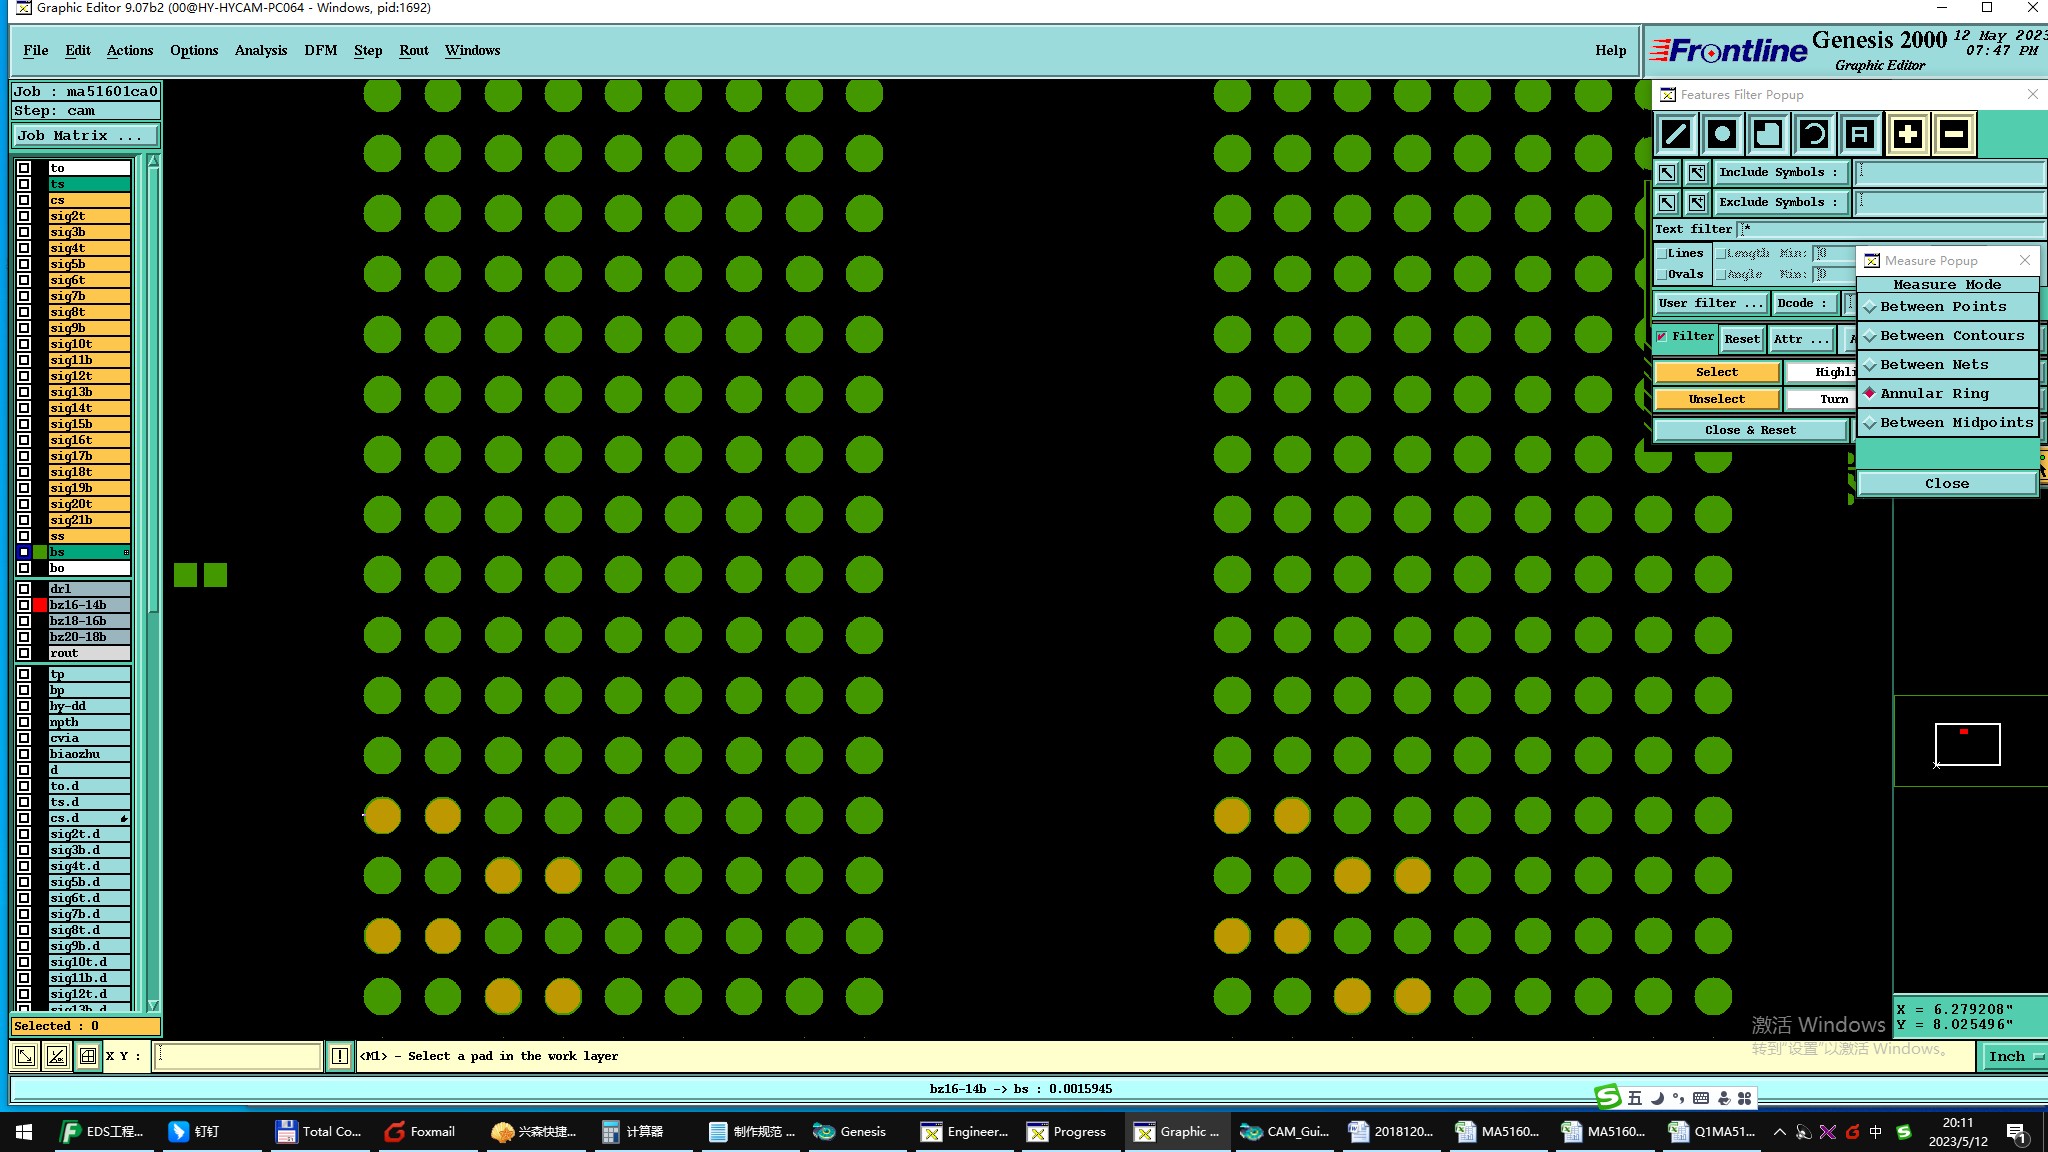
Task: Click the grid snap icon left of XY
Action: pos(88,1056)
